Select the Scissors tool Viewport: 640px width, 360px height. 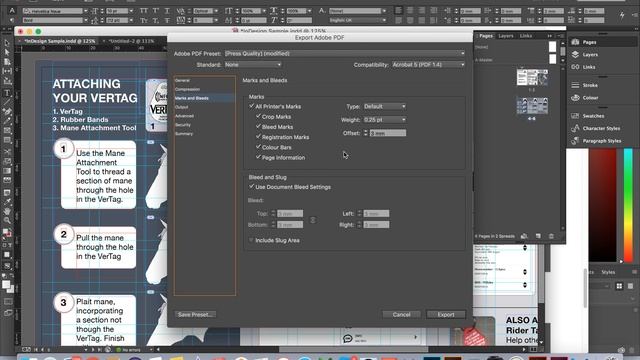7,152
